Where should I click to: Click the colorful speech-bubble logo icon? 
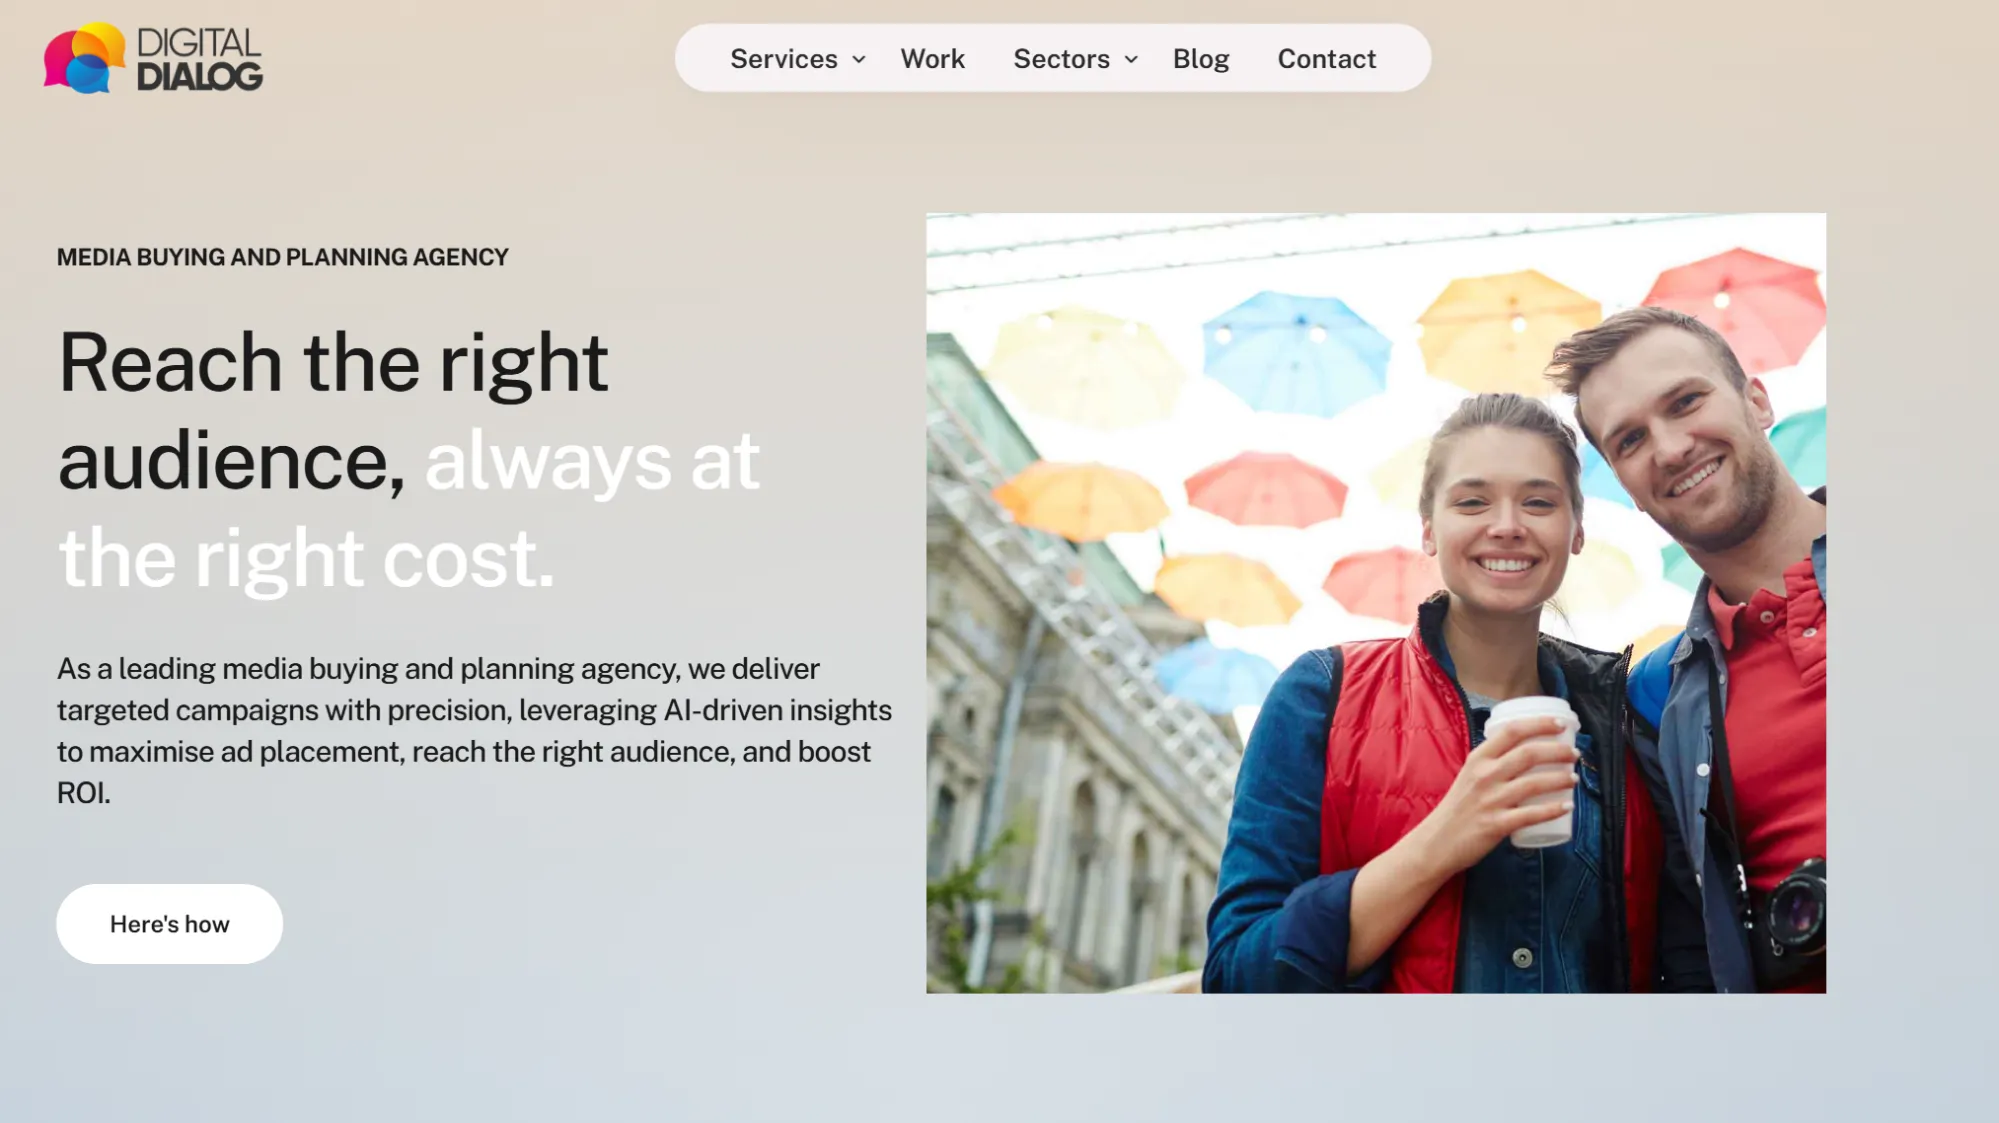(84, 58)
